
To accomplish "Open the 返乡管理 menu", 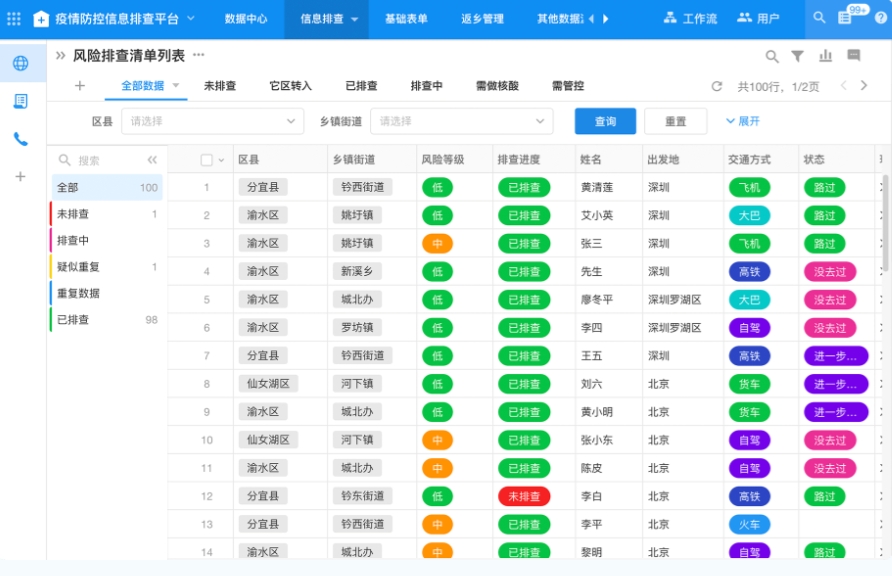I will [x=482, y=19].
